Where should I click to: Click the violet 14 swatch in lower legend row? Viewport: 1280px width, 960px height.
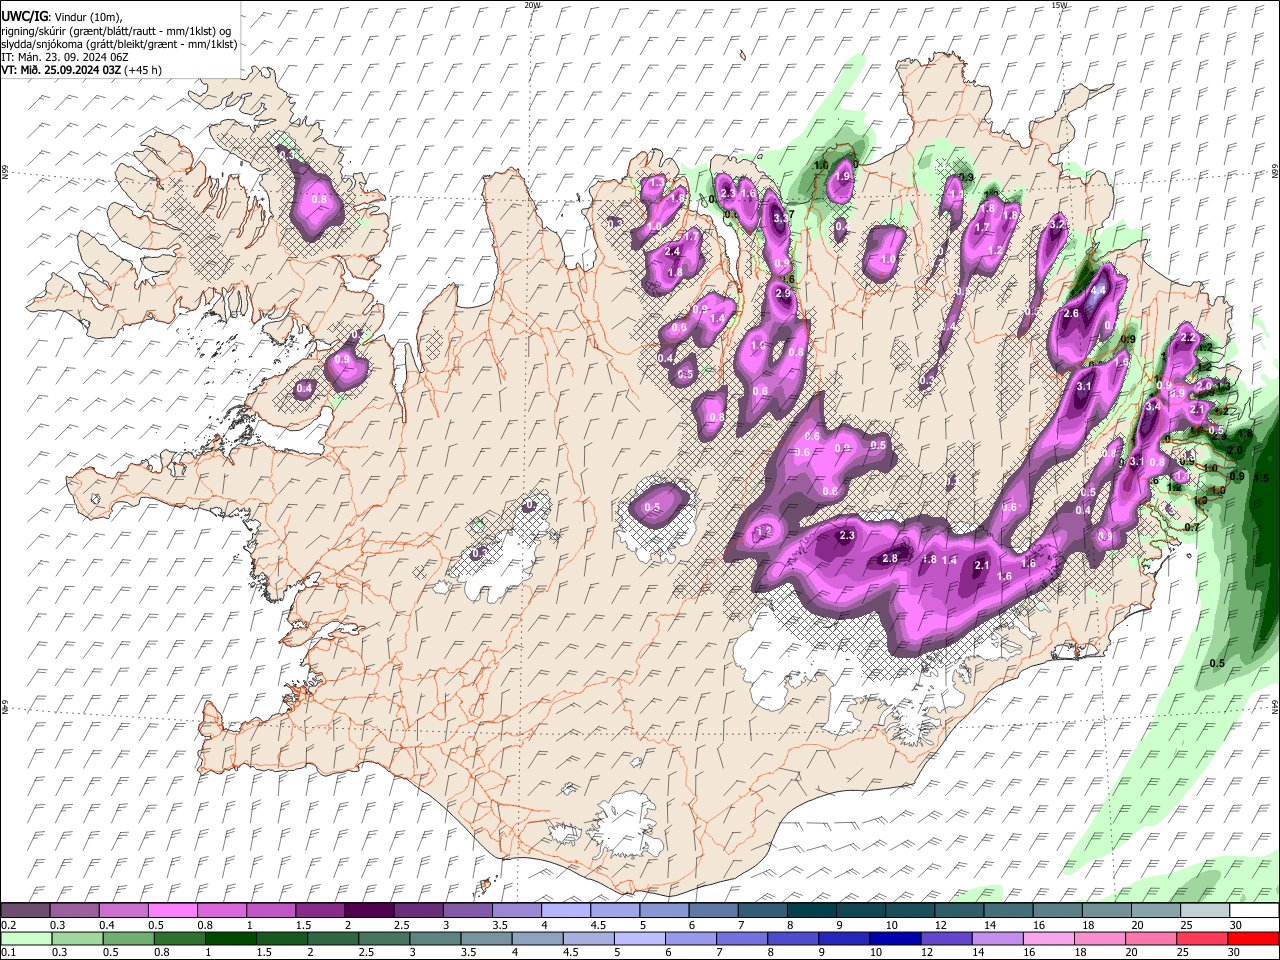[996, 938]
